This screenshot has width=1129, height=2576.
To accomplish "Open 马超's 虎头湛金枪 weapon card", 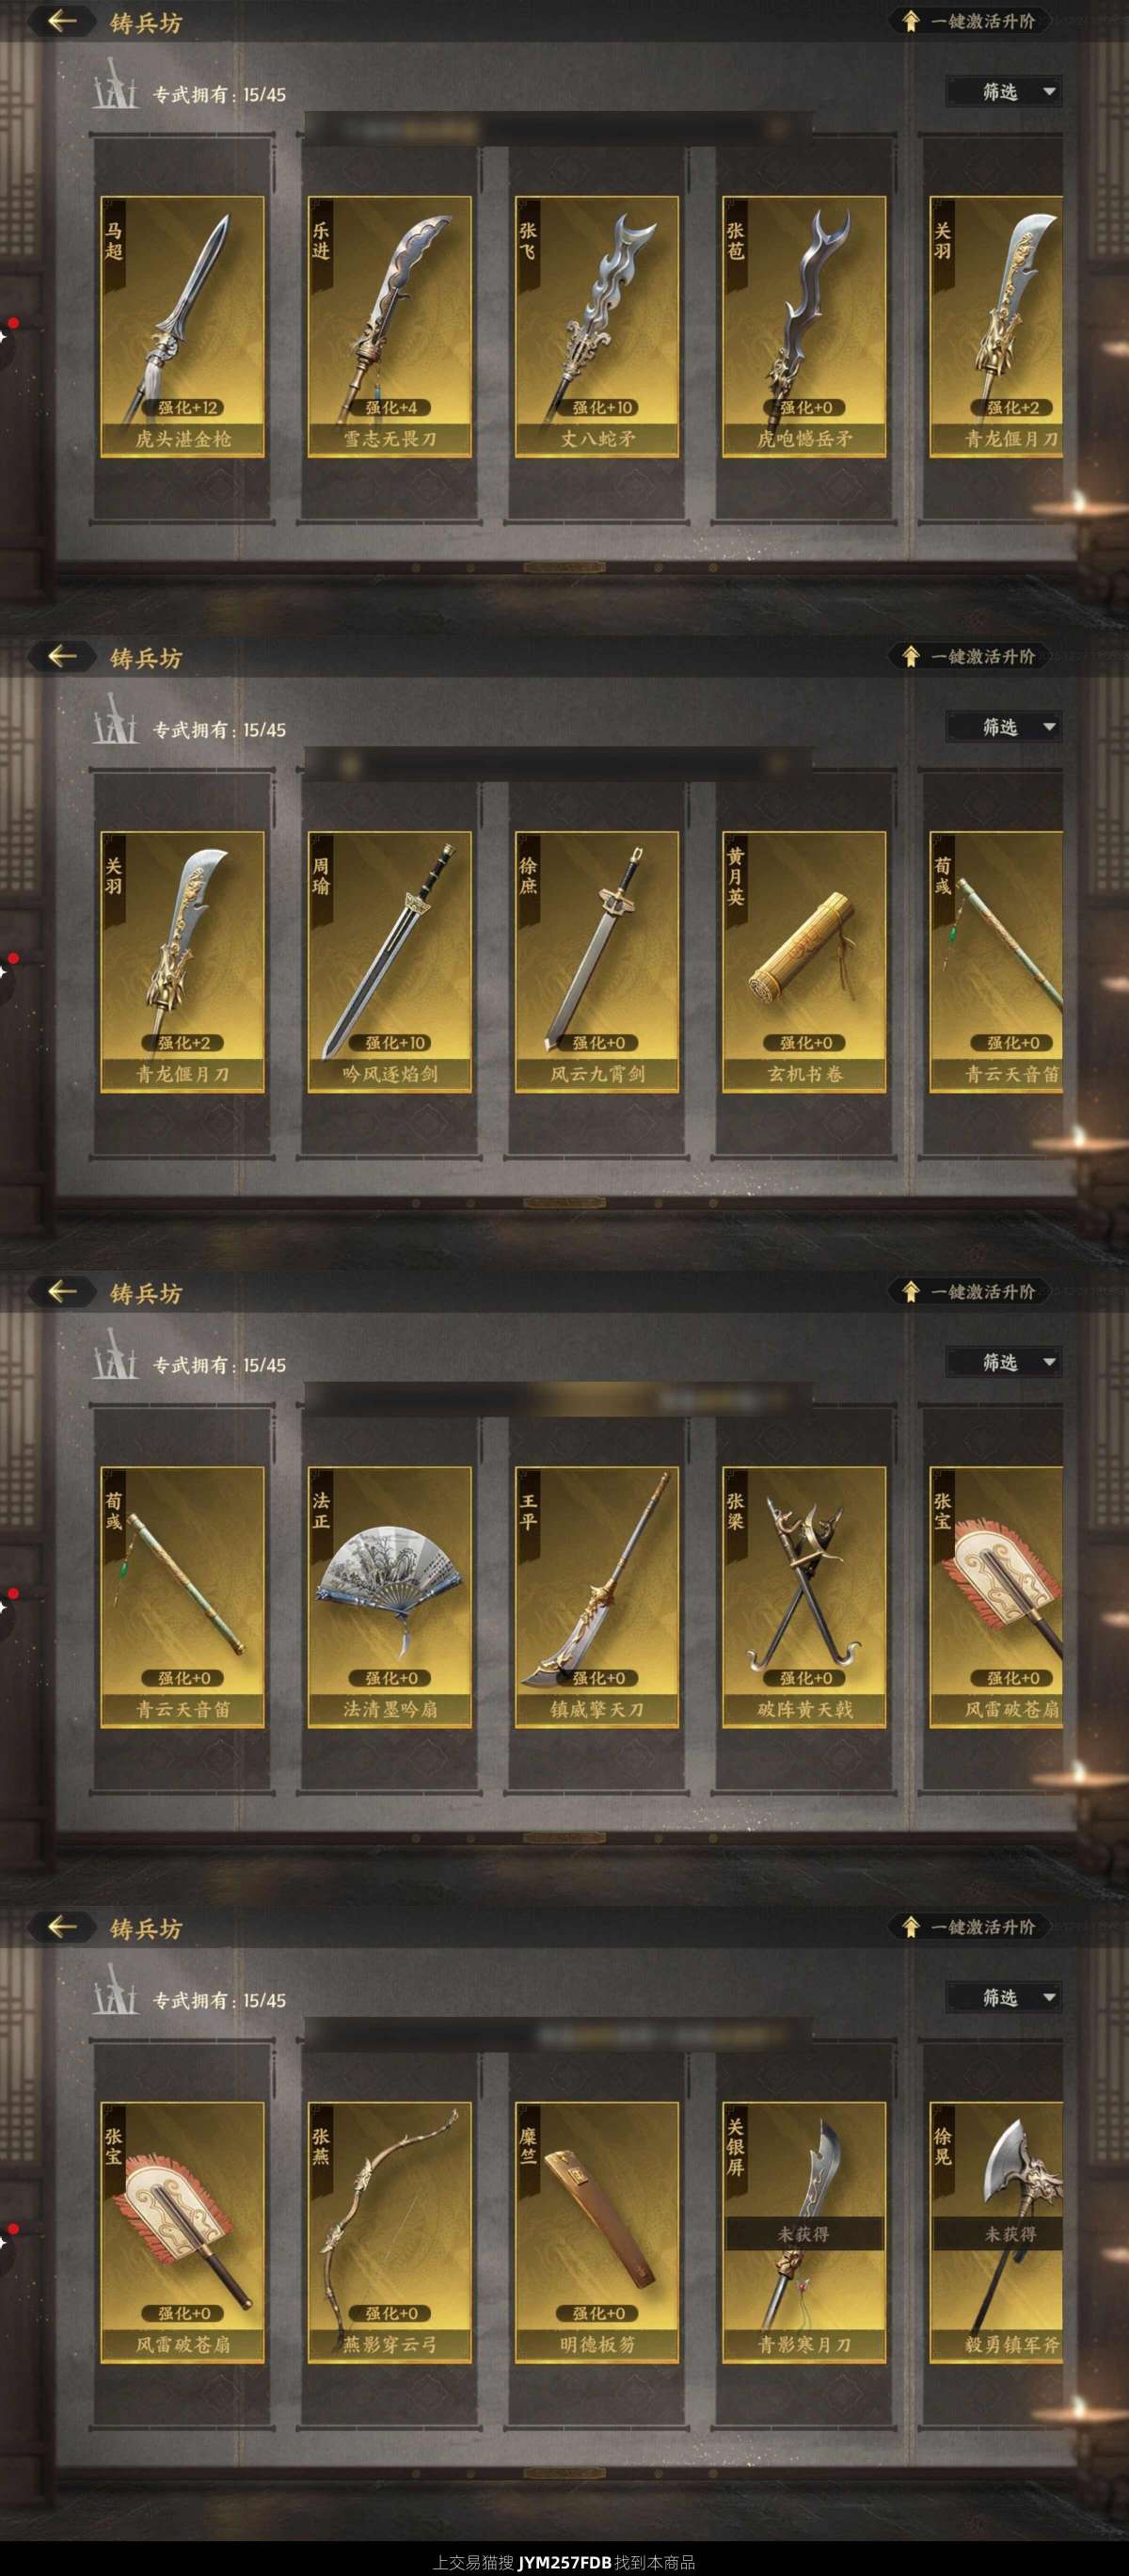I will [182, 327].
